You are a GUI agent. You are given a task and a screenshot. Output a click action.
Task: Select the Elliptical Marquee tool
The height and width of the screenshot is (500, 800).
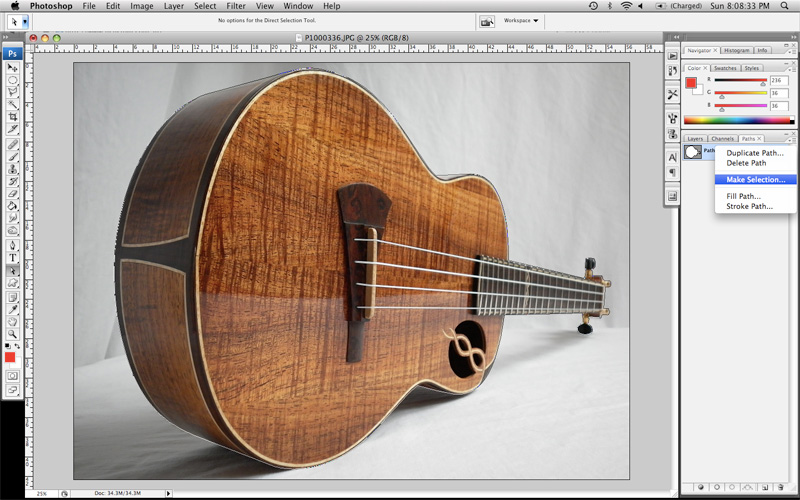13,80
